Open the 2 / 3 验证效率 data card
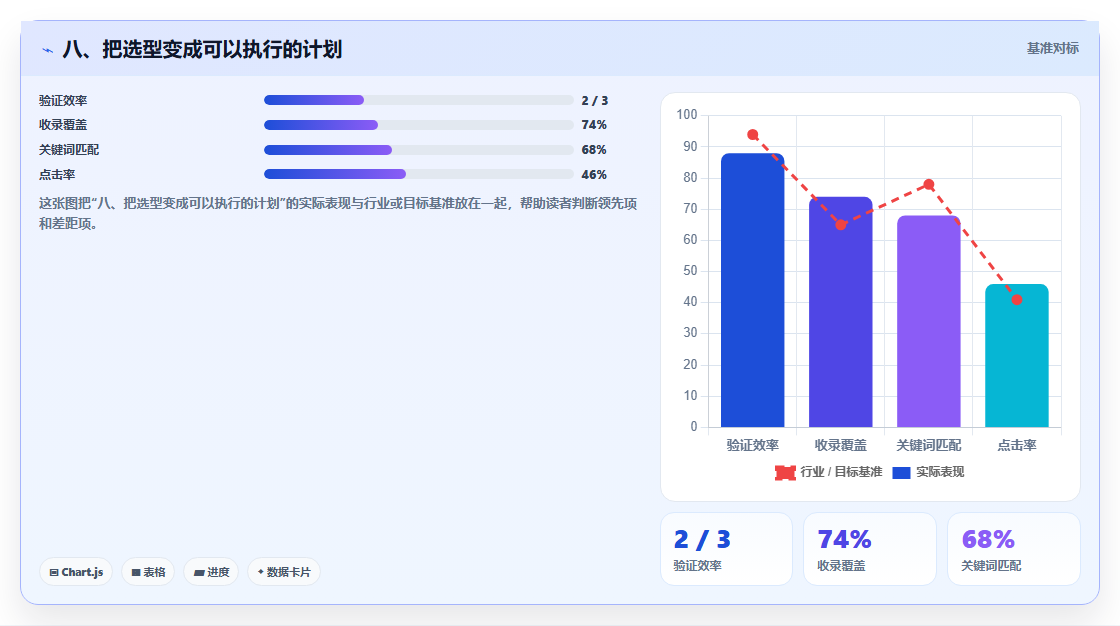This screenshot has height=626, width=1120. tap(726, 549)
